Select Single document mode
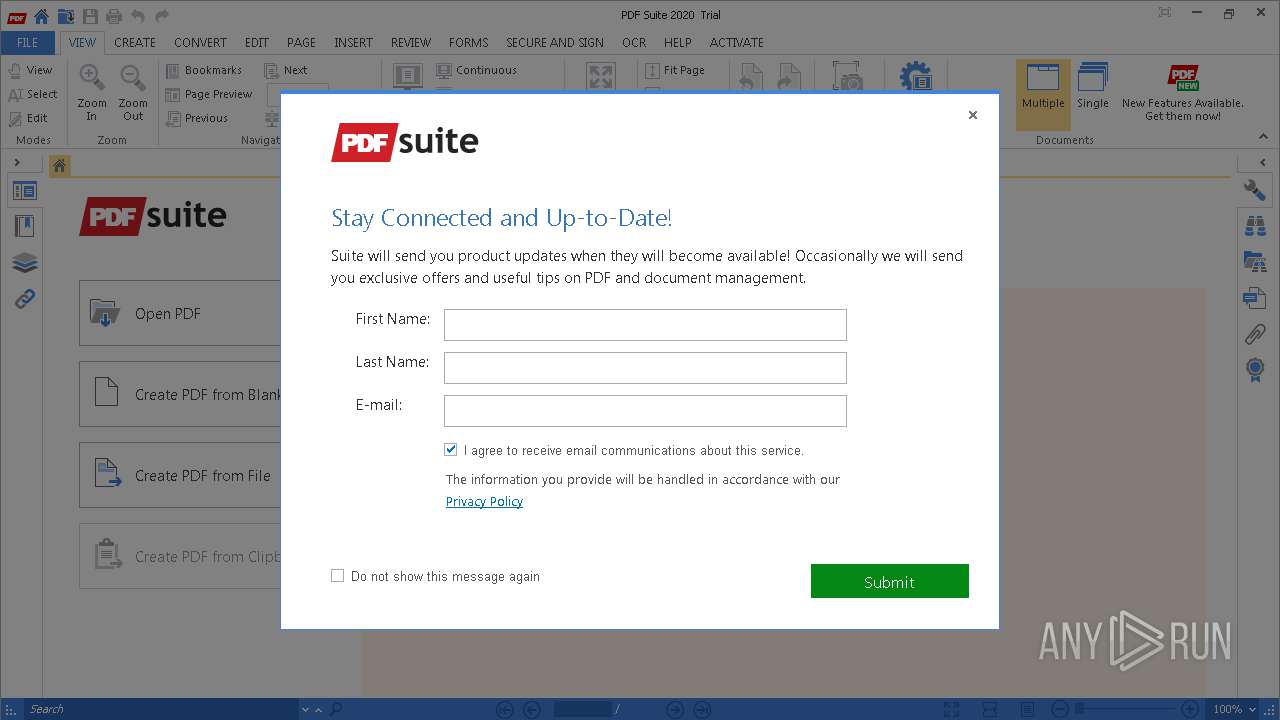Screen dimensions: 1280x720 pyautogui.click(x=1093, y=88)
